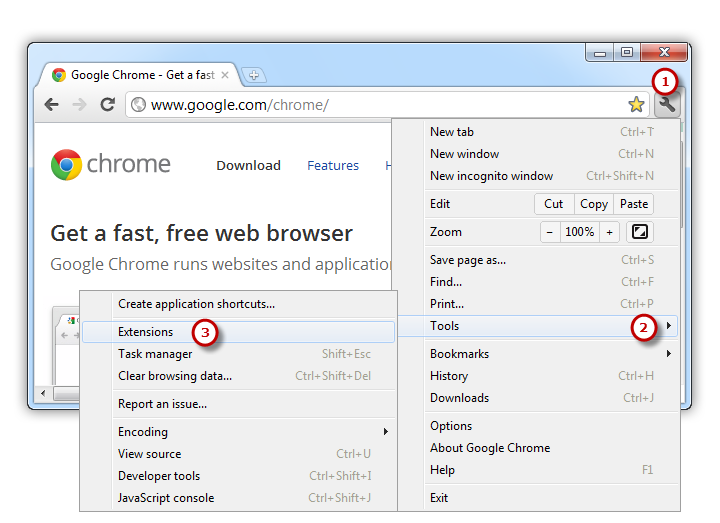Image resolution: width=720 pixels, height=523 pixels.
Task: Choose Exit from the menu
Action: click(551, 498)
